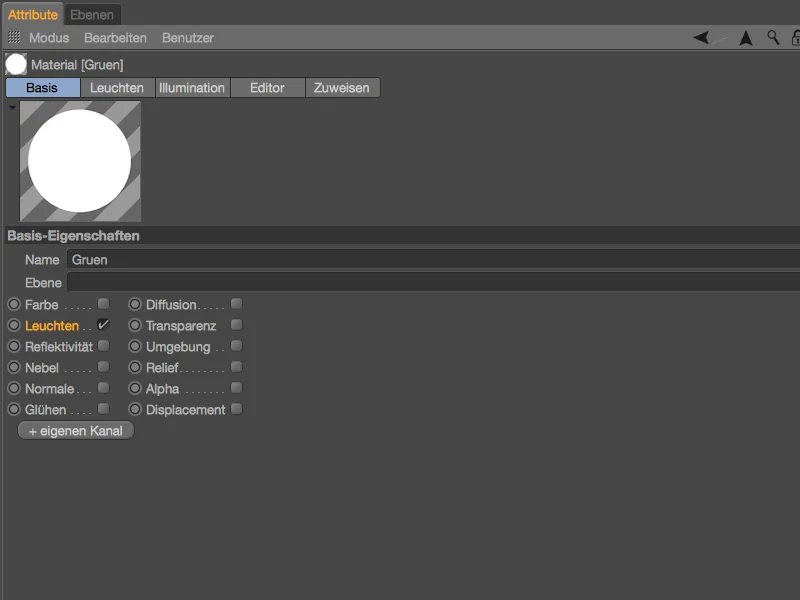
Task: Click the round button left of Umgebung
Action: coord(135,346)
